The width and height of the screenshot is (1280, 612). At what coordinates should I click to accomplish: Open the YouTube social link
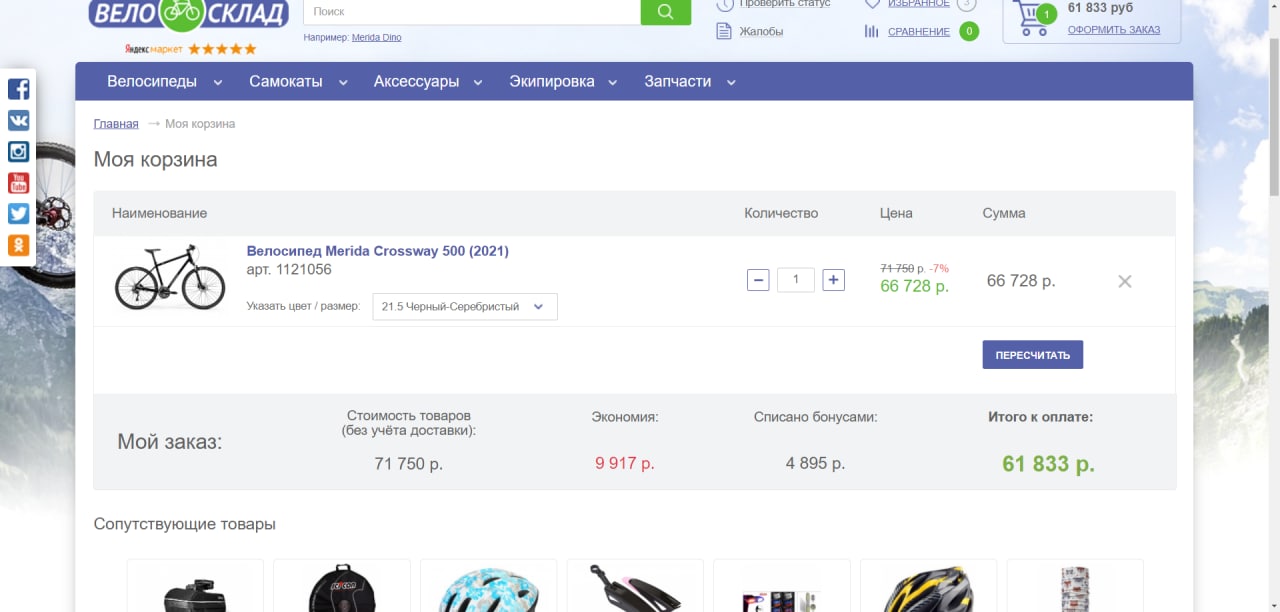(x=18, y=183)
